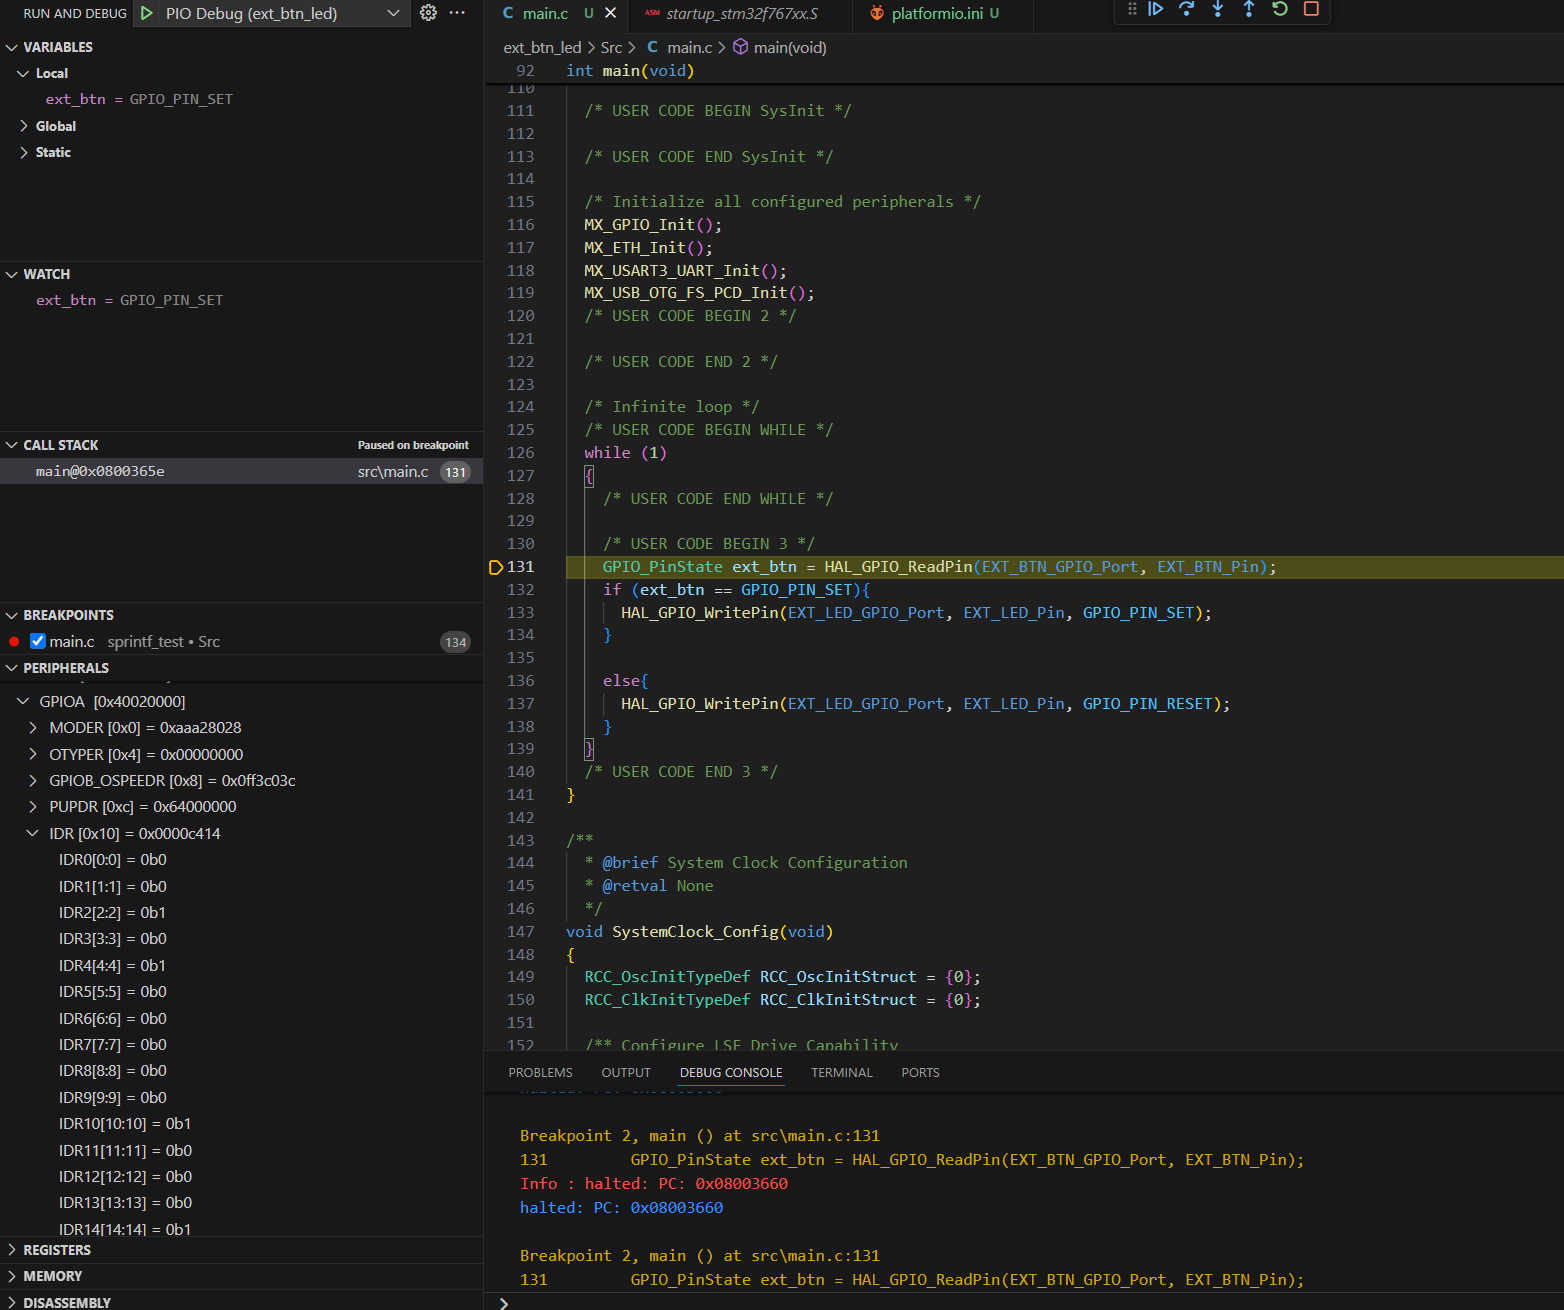
Task: Collapse the PERIPHERALS section
Action: (x=12, y=668)
